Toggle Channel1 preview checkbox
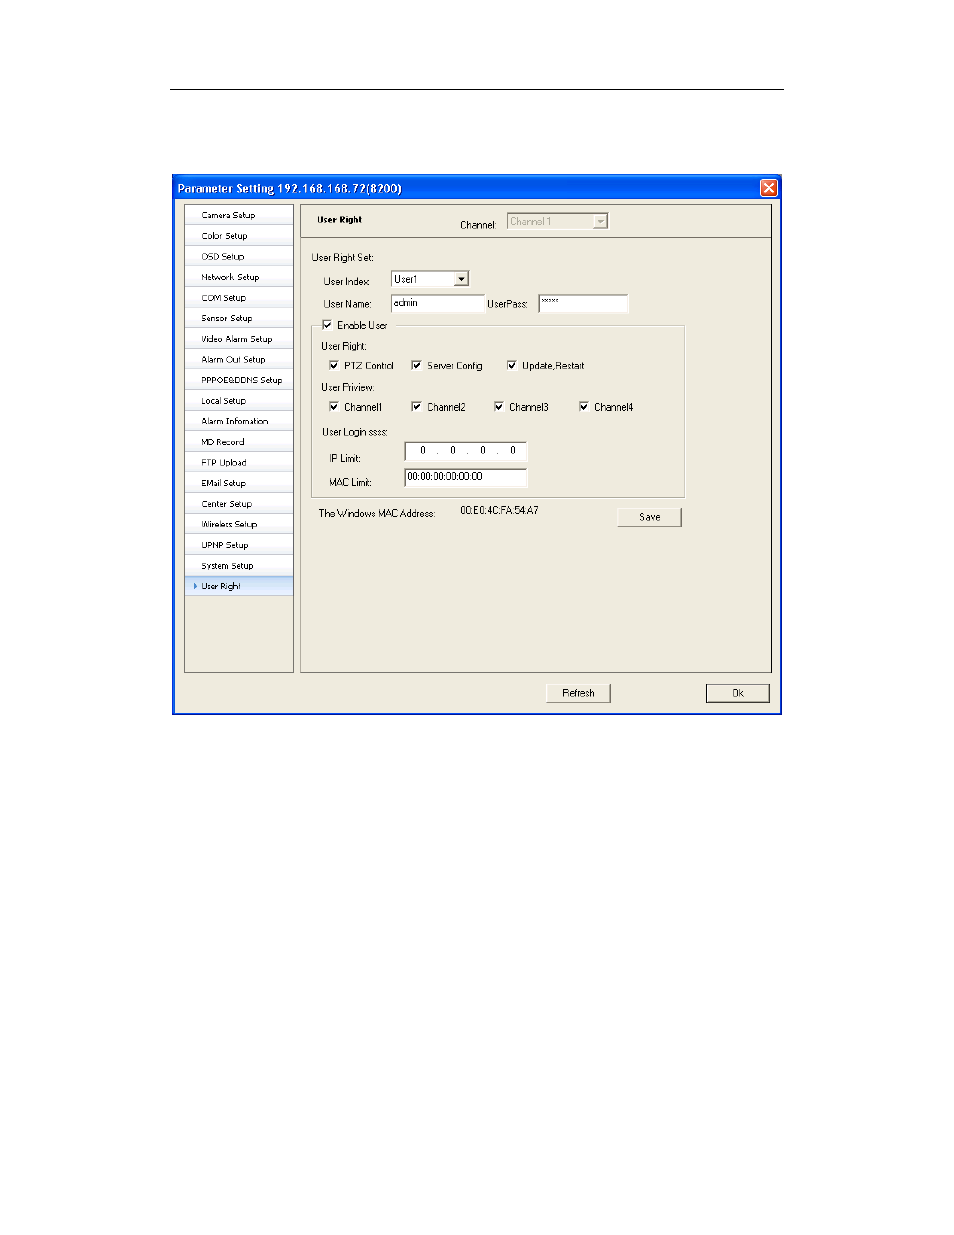Viewport: 954px width, 1235px height. 334,407
